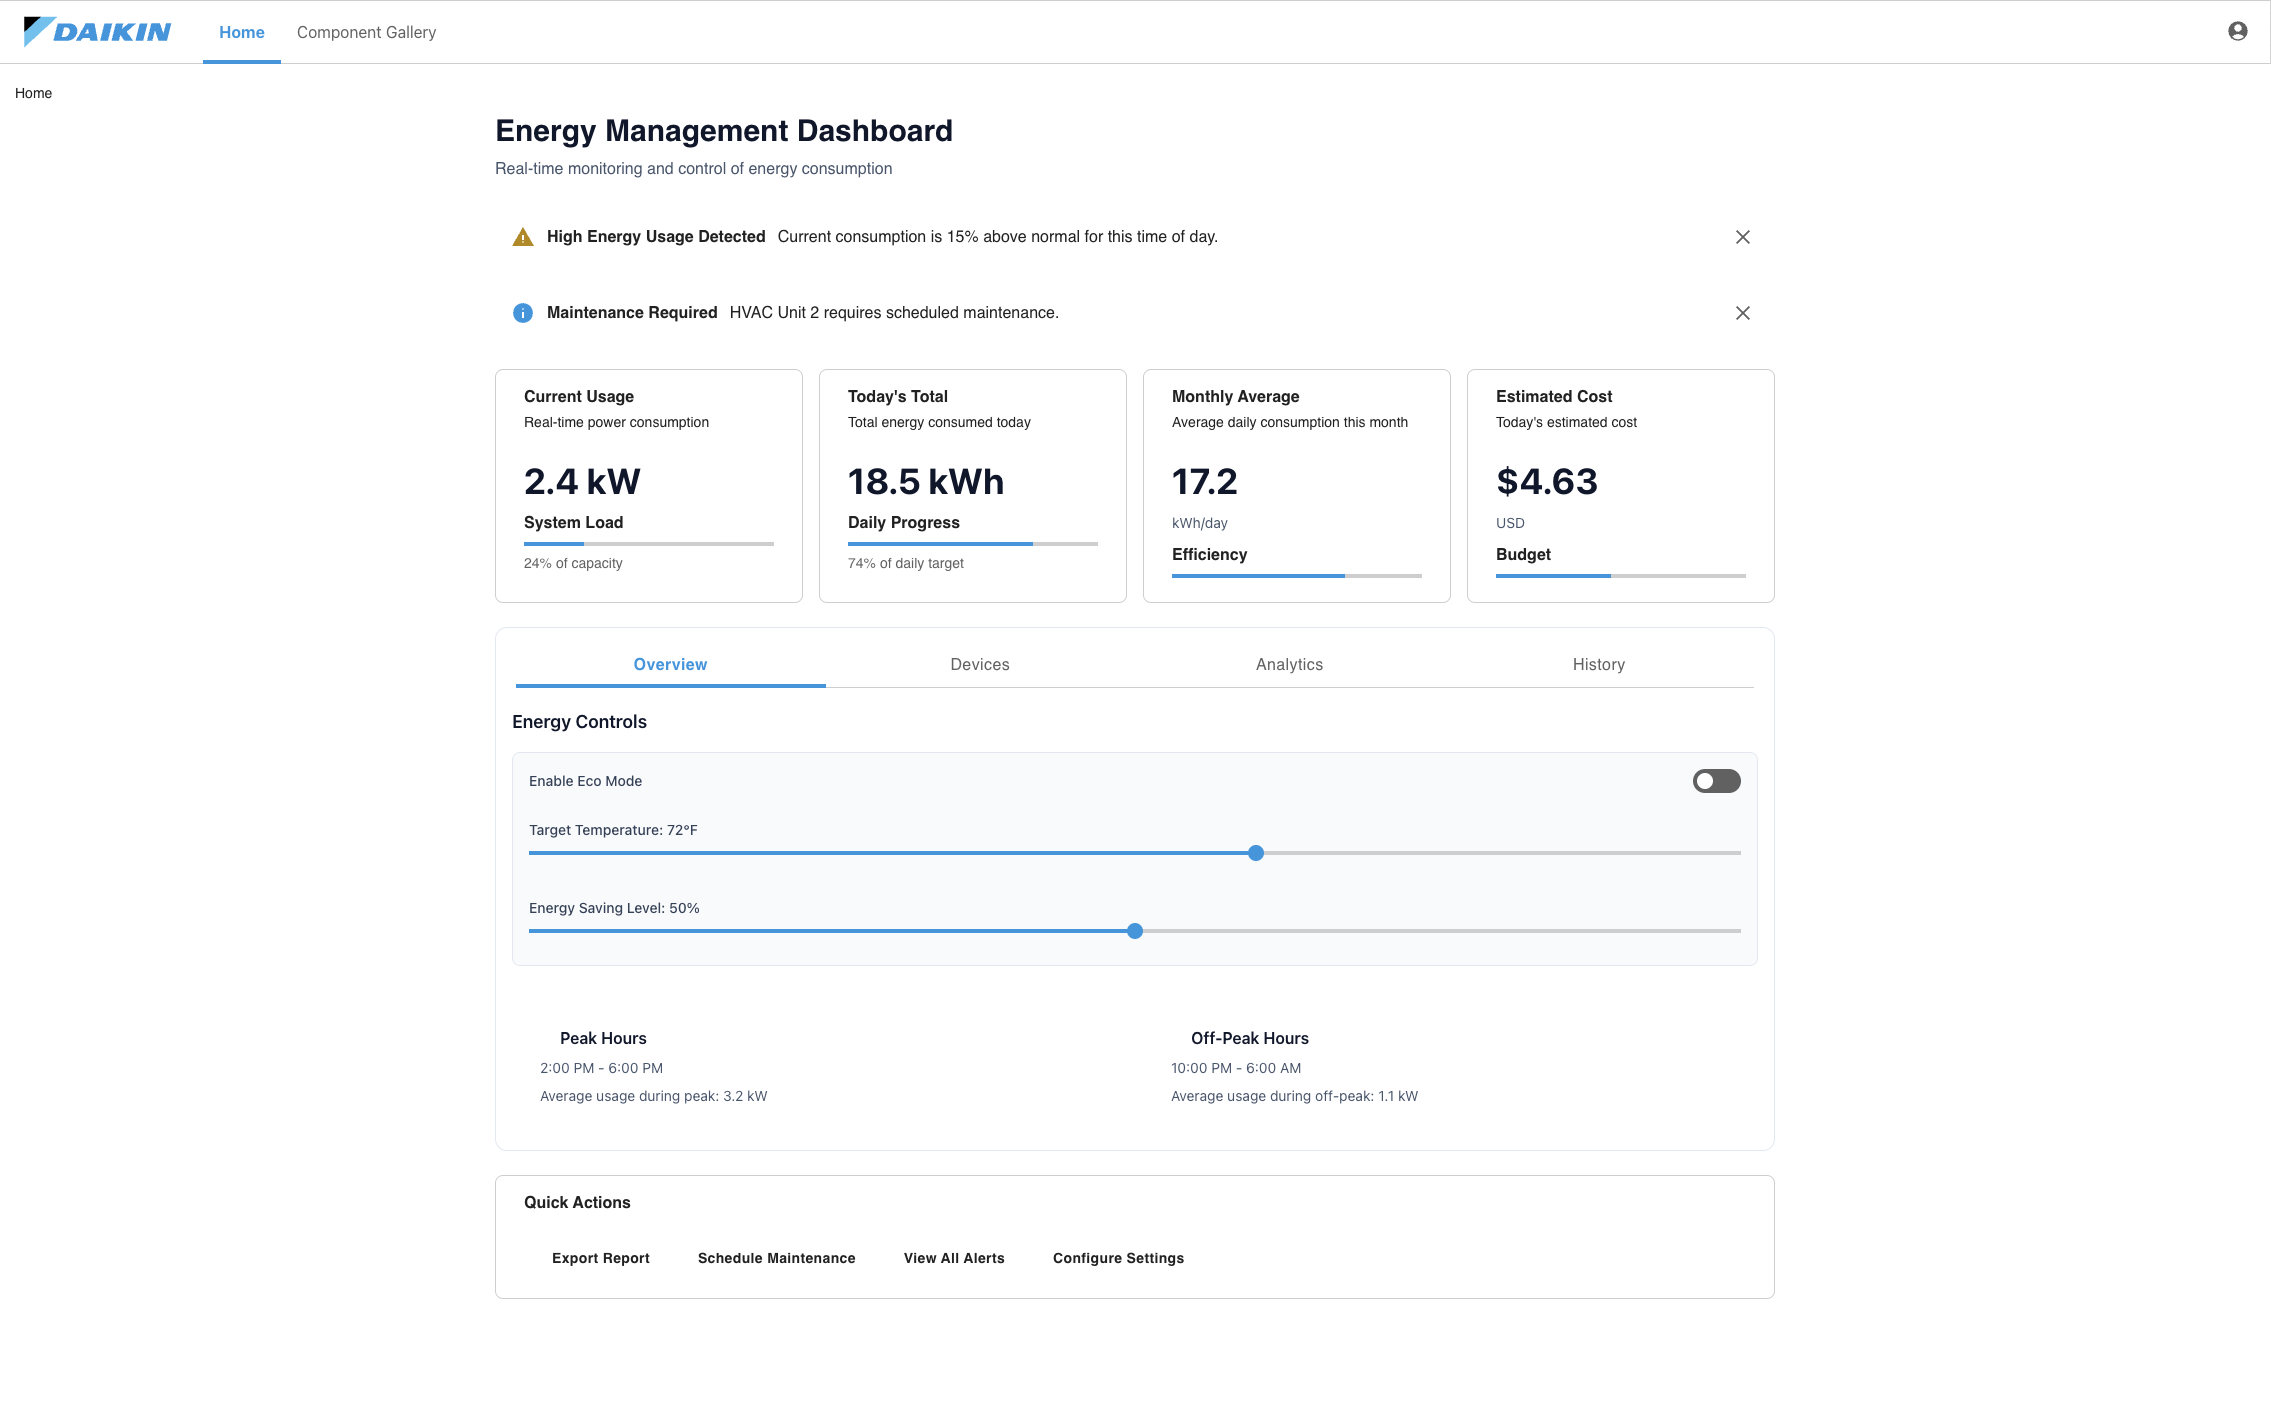
Task: Dismiss the Maintenance Required alert
Action: (x=1742, y=313)
